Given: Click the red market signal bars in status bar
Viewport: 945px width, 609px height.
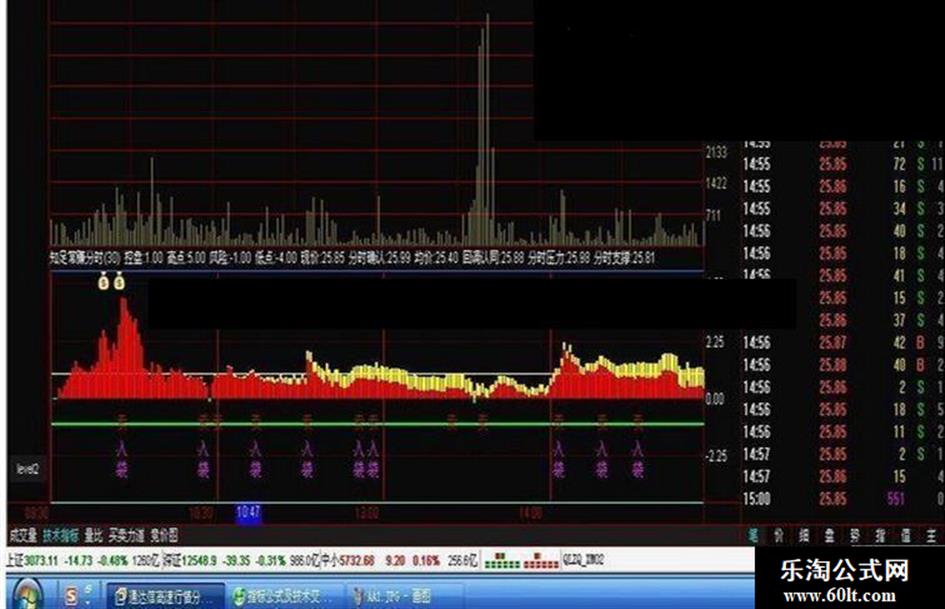Looking at the screenshot, I should coord(541,561).
